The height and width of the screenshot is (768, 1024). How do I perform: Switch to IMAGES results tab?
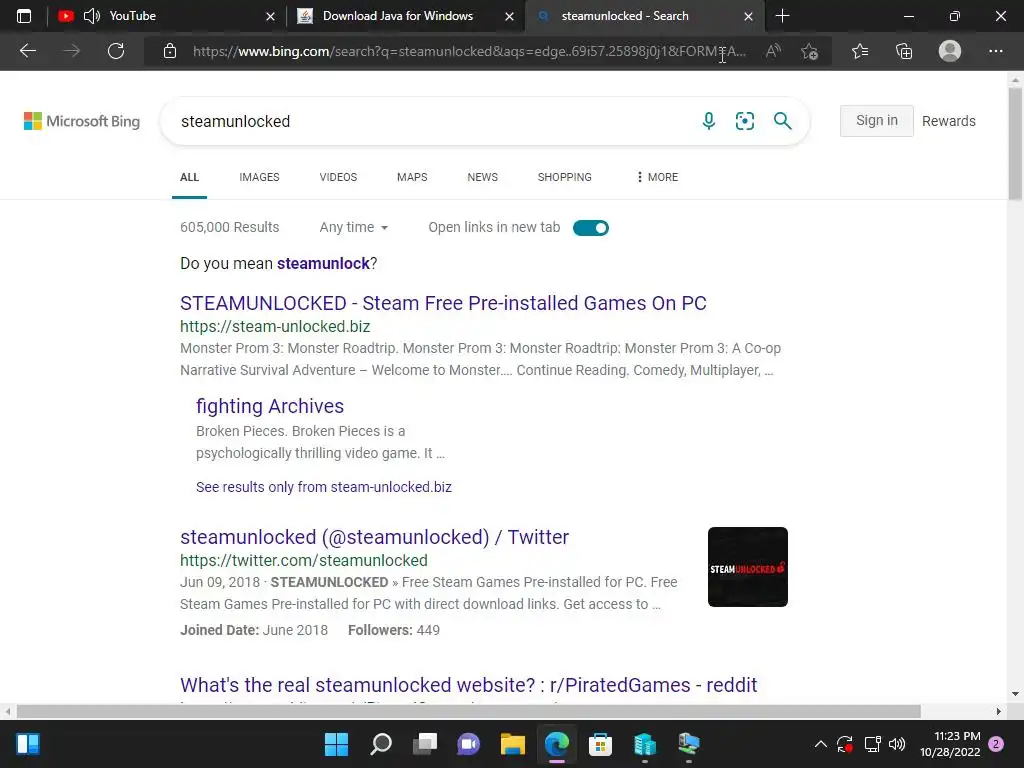(x=259, y=177)
